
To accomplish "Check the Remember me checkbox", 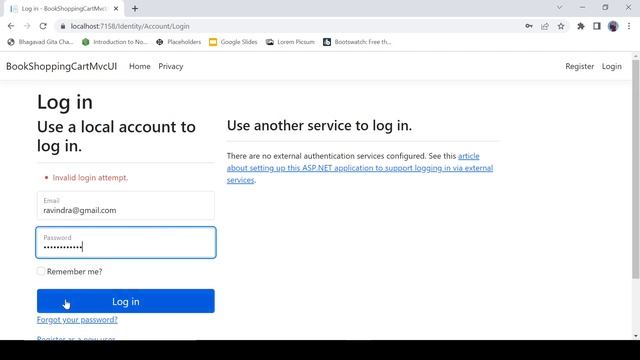I will [41, 271].
